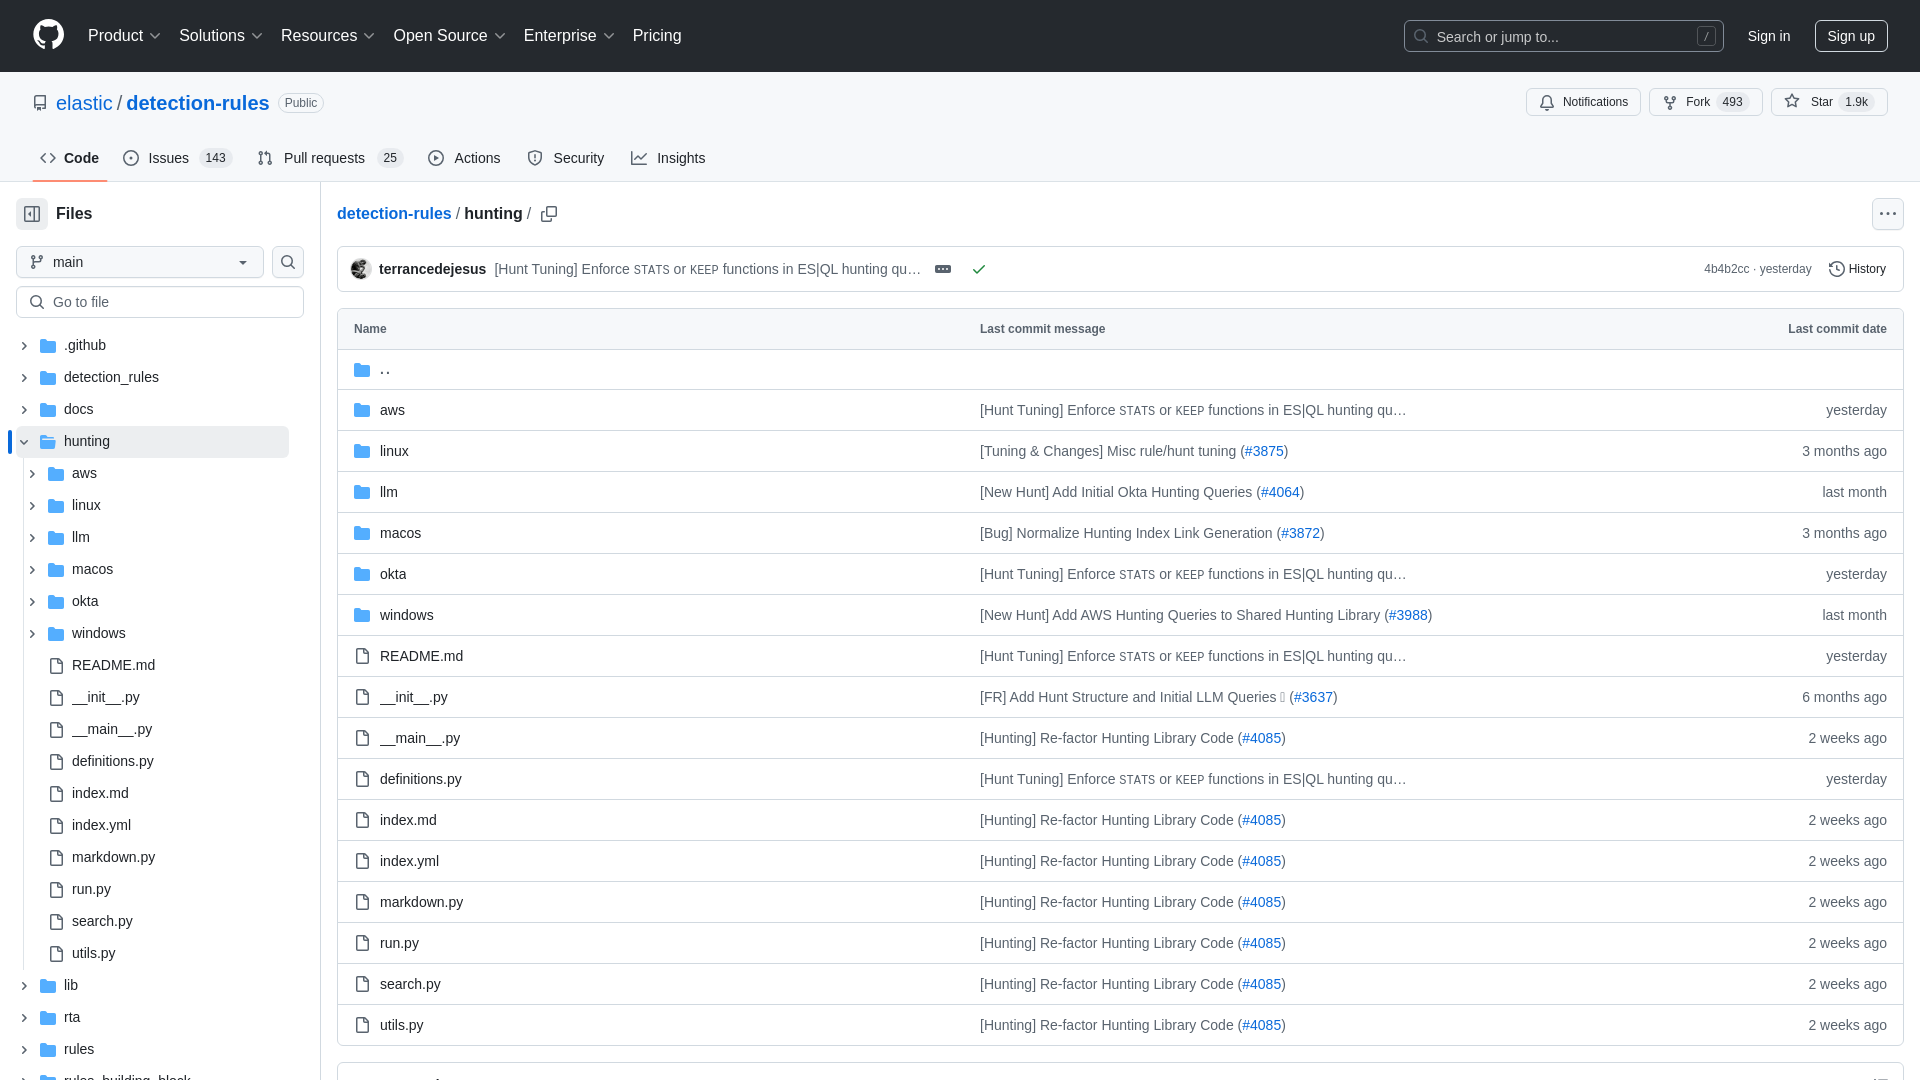
Task: Go to Pricing page
Action: 657,35
